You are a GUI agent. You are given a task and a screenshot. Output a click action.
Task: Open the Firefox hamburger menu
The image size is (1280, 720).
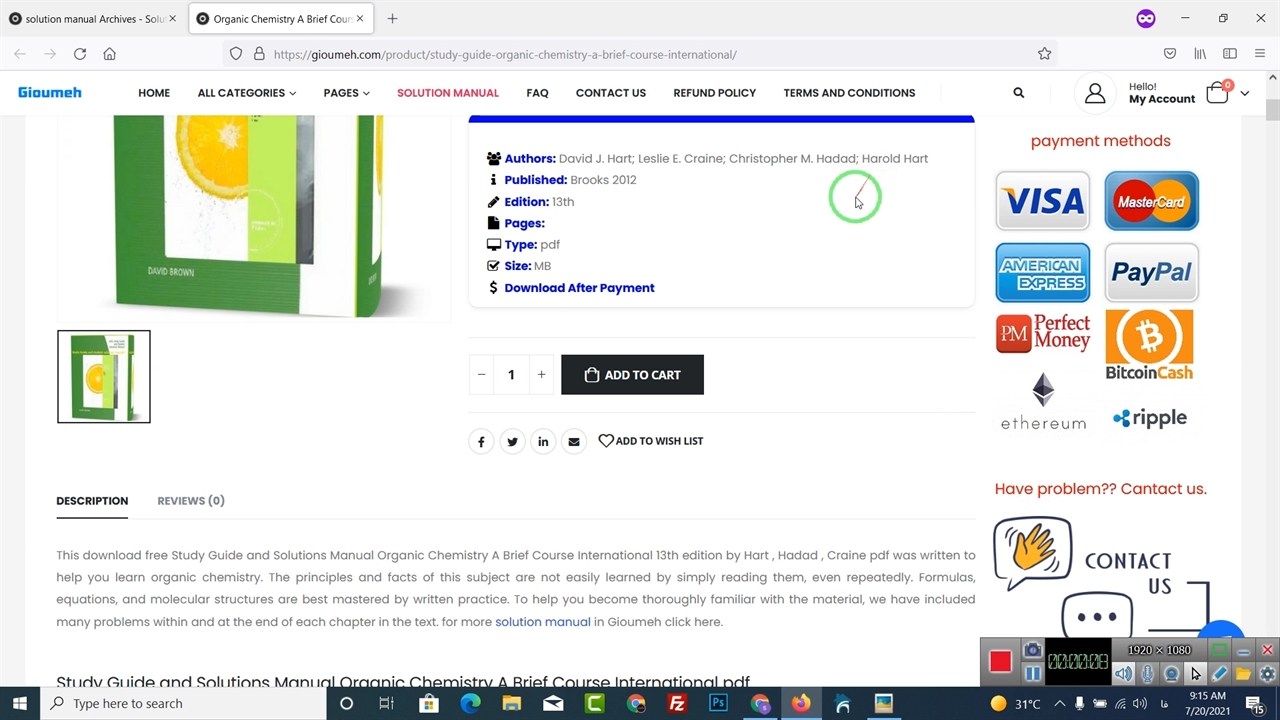pyautogui.click(x=1260, y=54)
